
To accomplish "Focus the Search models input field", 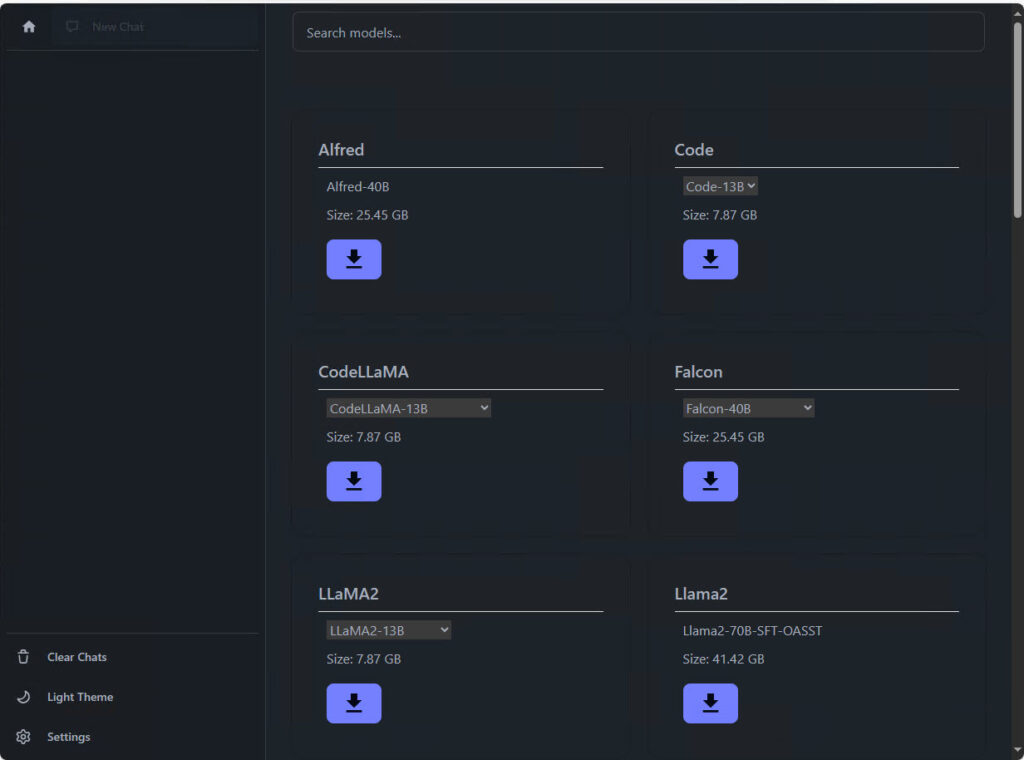I will (638, 33).
